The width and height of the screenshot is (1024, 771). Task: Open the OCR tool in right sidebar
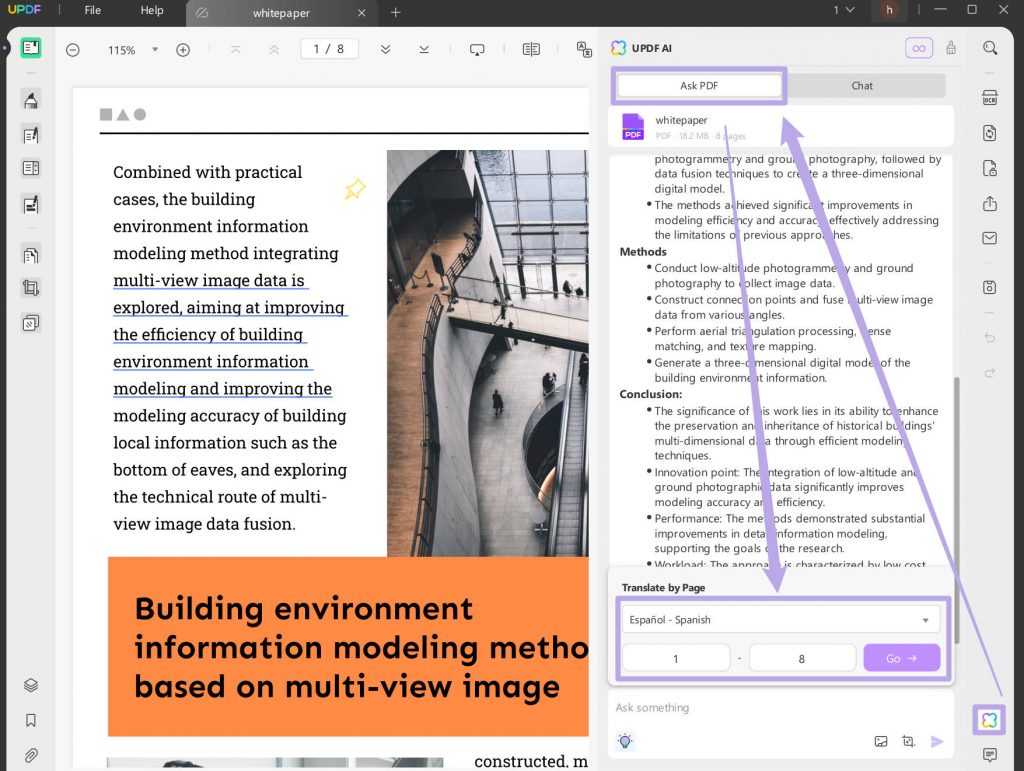click(989, 98)
